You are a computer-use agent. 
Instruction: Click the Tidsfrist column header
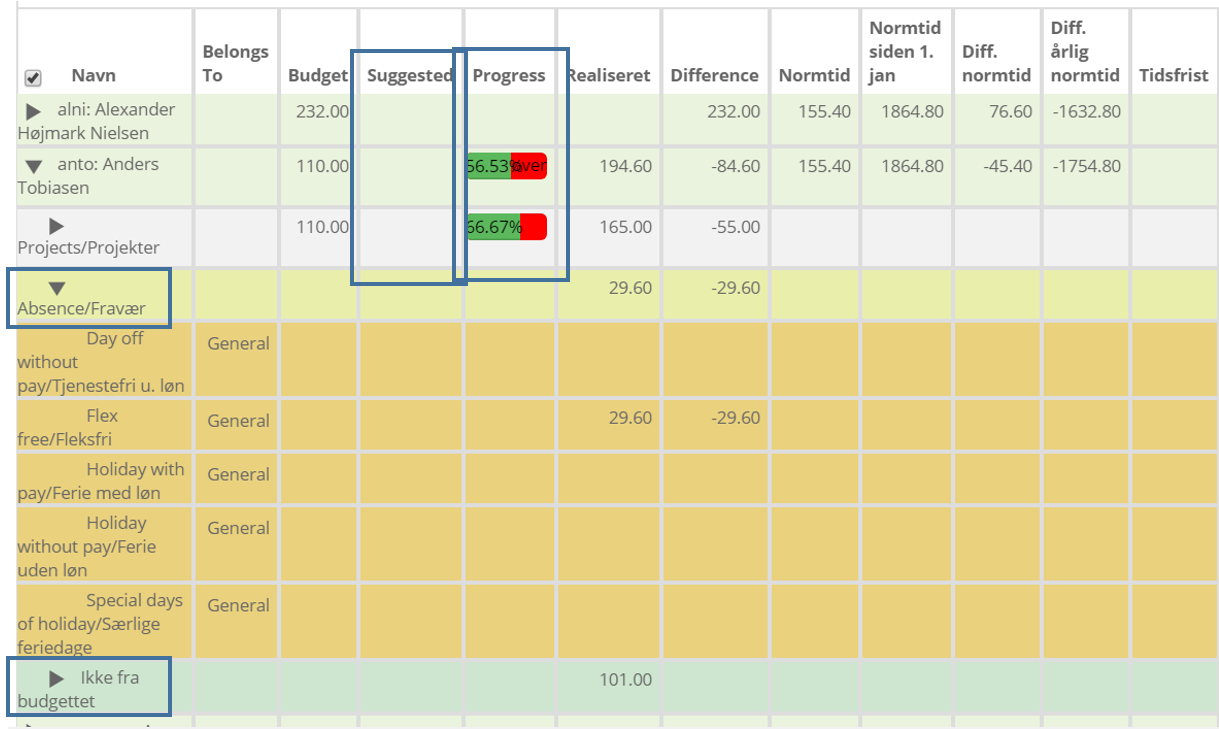click(x=1173, y=75)
